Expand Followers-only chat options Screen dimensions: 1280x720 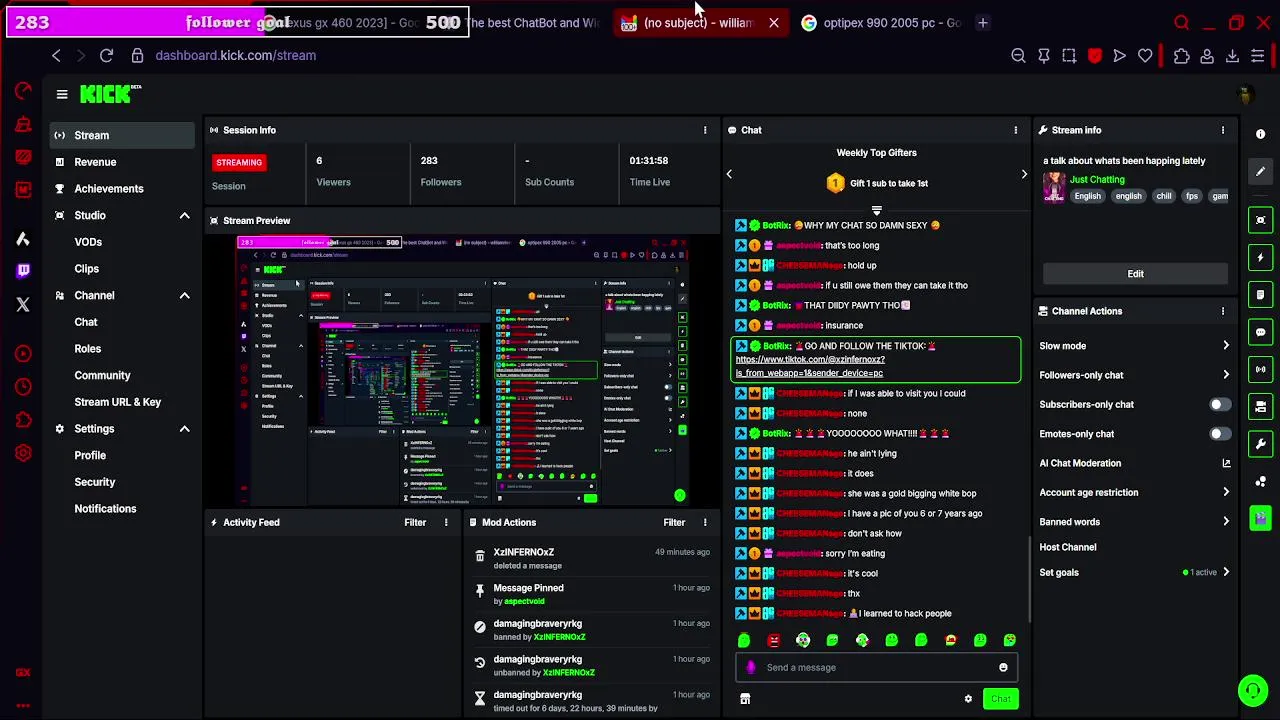[x=1226, y=375]
